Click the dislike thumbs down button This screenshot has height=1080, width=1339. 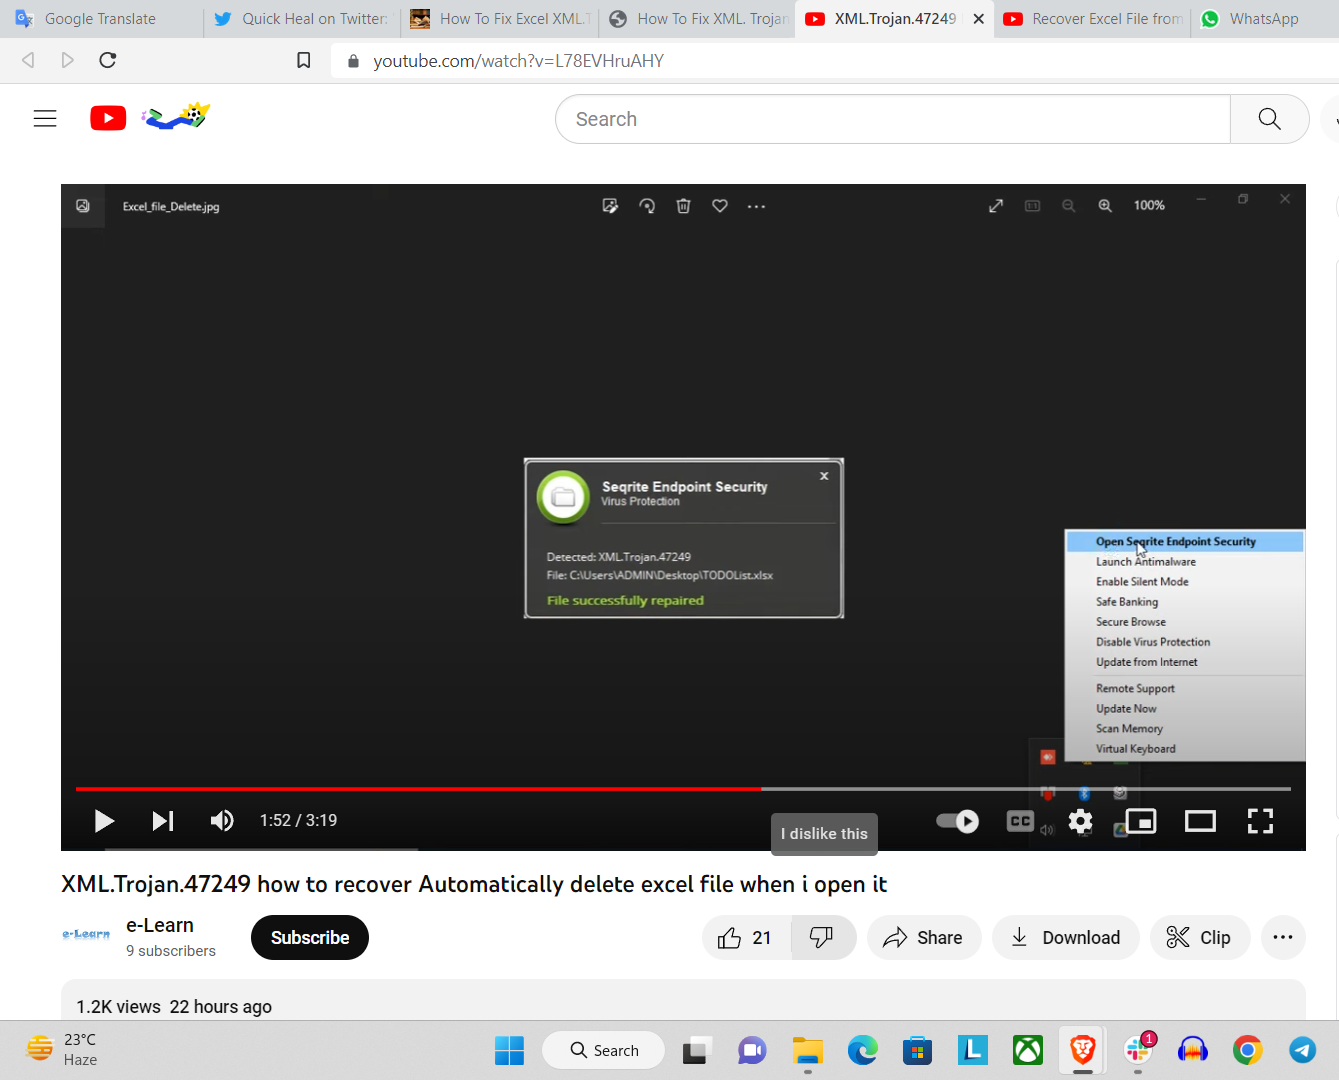[x=822, y=938]
